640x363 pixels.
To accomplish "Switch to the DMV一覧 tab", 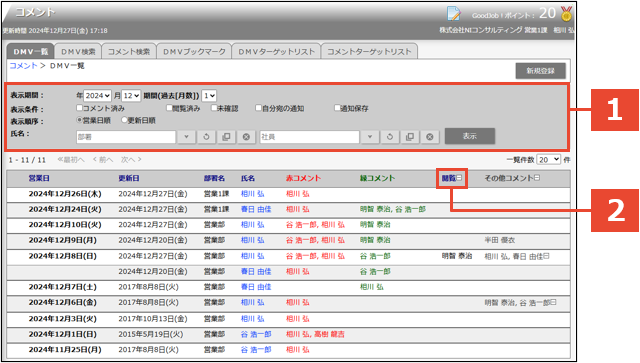I will [x=31, y=51].
